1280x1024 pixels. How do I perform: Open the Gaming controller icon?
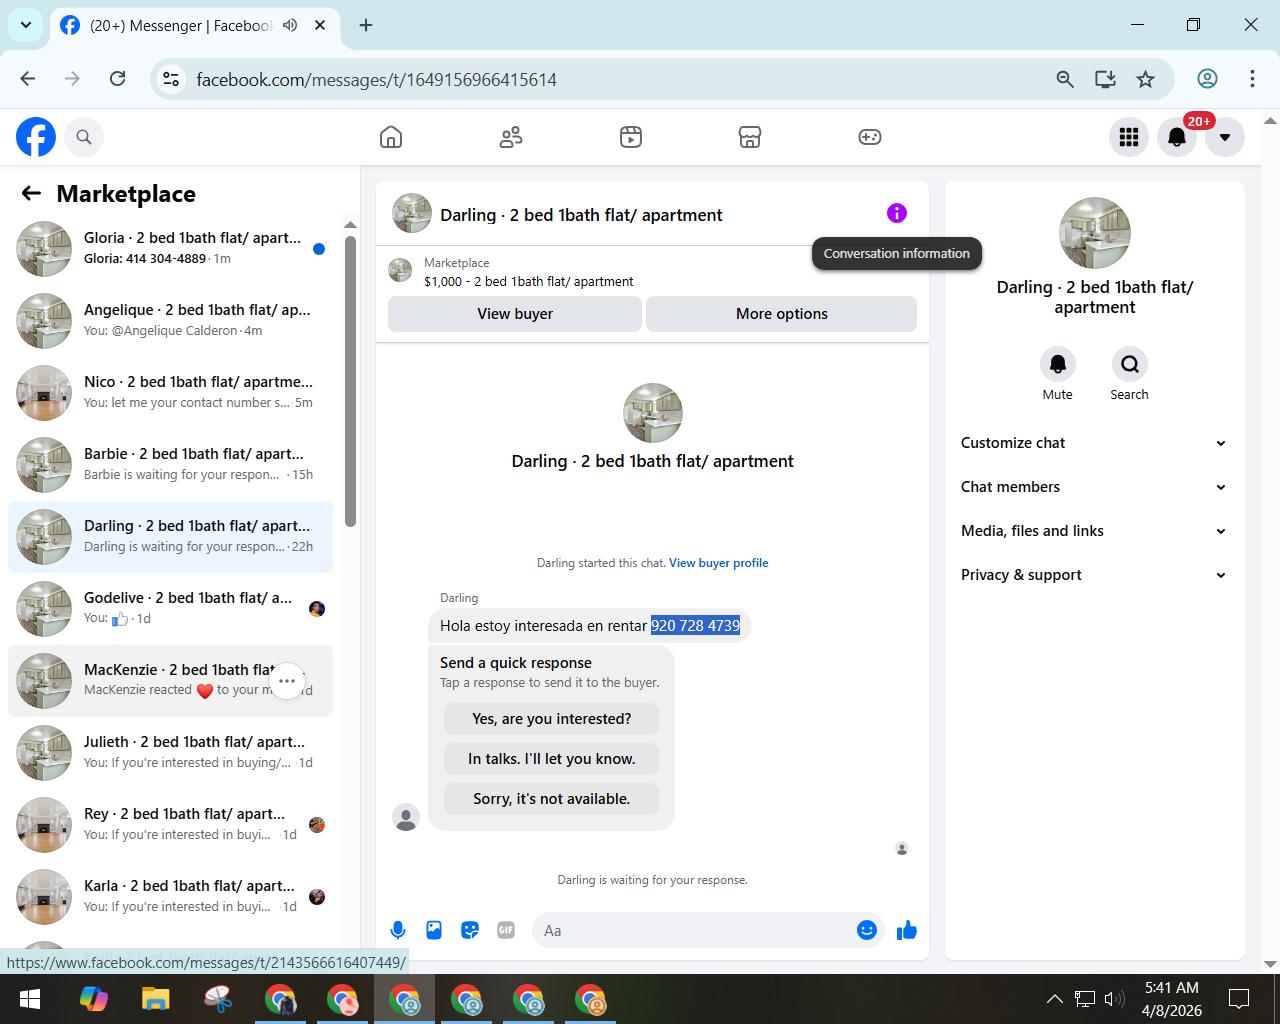click(870, 137)
